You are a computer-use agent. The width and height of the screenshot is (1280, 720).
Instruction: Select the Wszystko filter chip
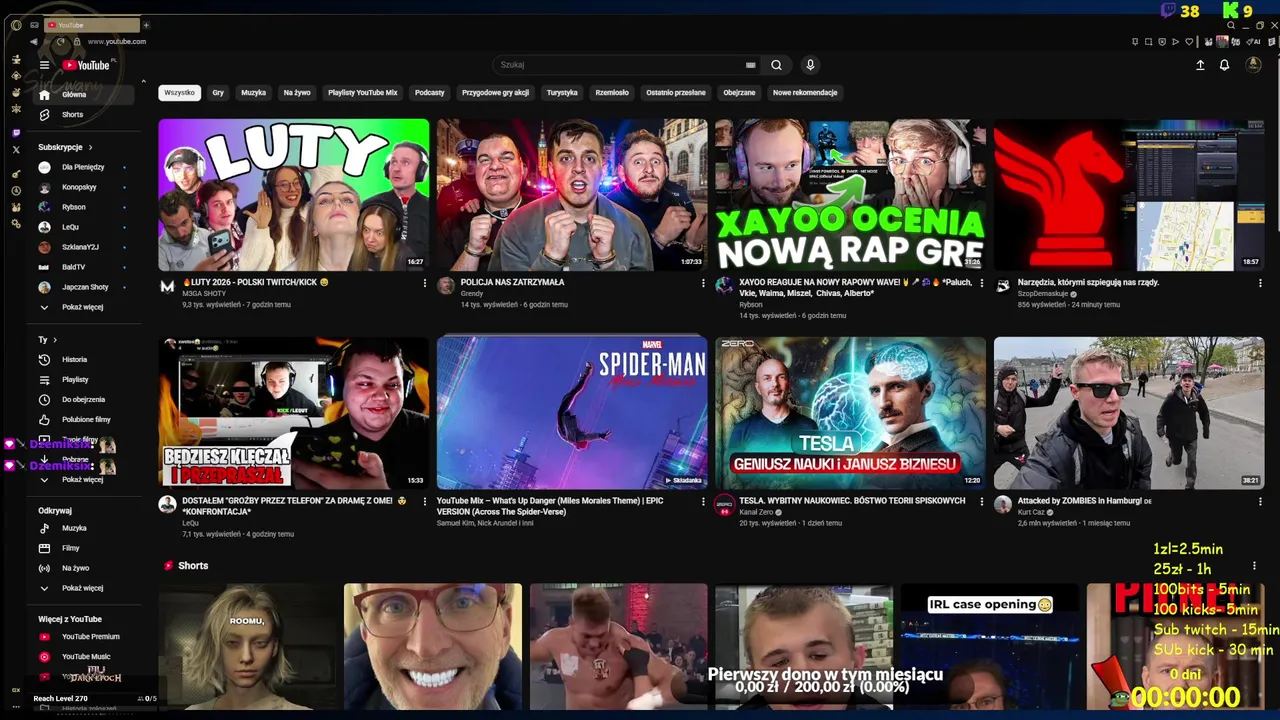(x=180, y=92)
